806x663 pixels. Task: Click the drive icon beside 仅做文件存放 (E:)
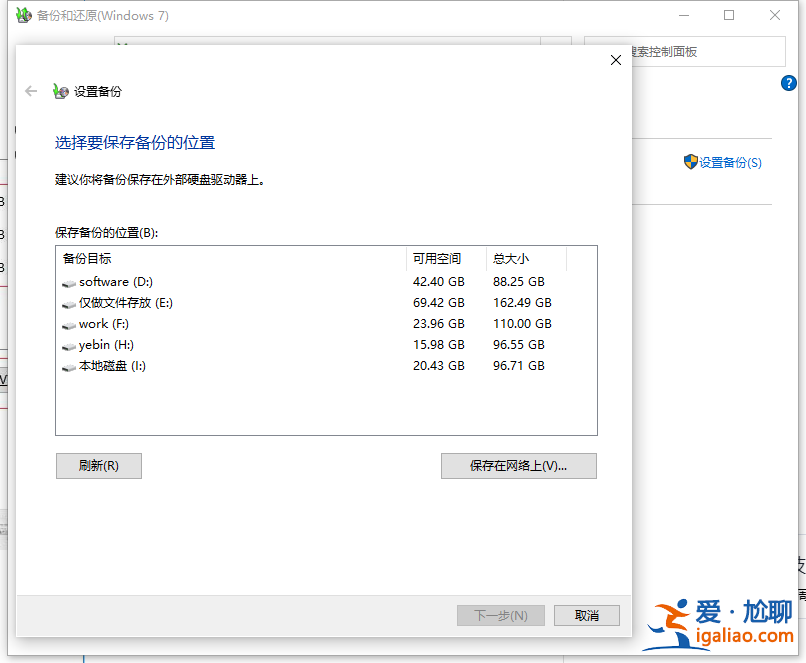(x=70, y=303)
